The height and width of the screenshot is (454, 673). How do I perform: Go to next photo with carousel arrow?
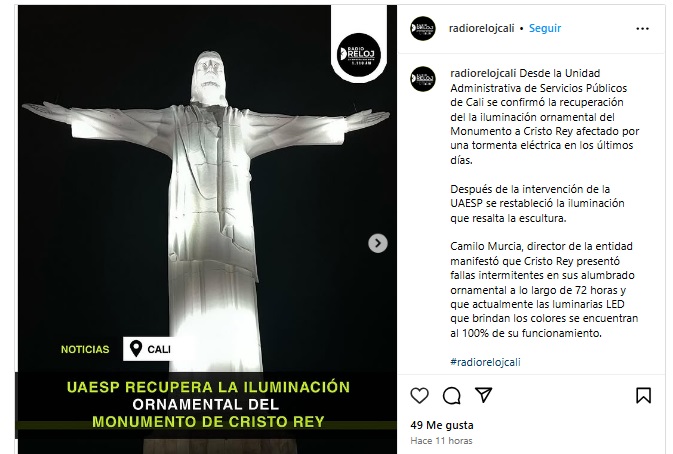[x=378, y=243]
